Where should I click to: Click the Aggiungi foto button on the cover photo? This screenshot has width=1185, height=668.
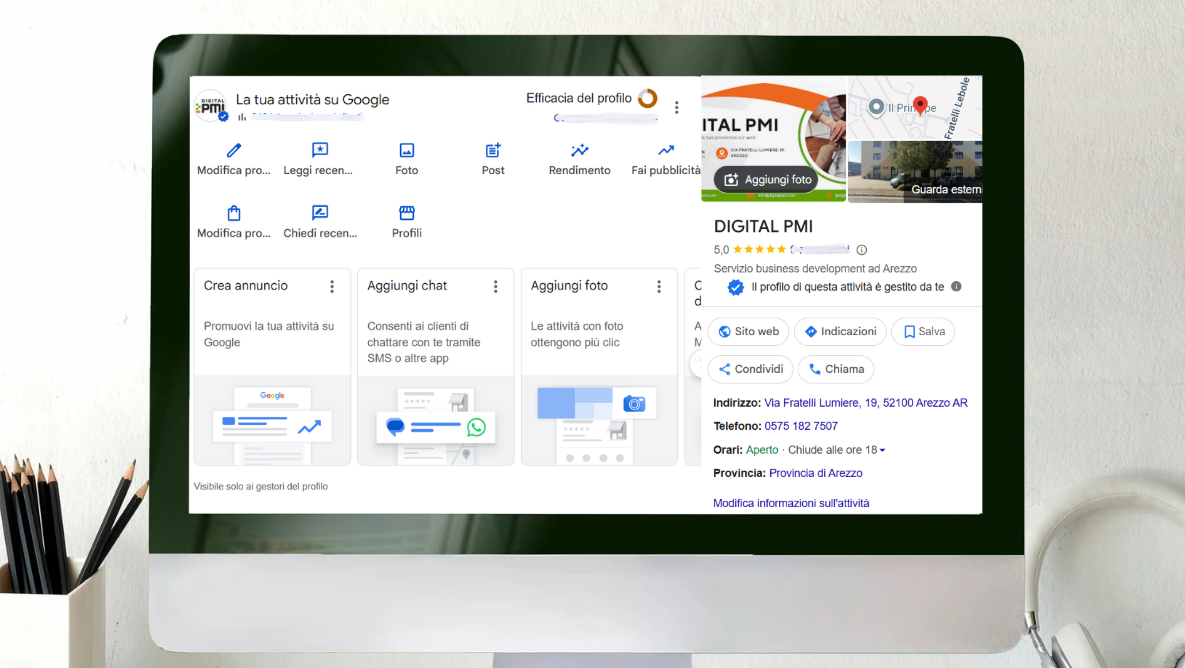click(x=768, y=180)
